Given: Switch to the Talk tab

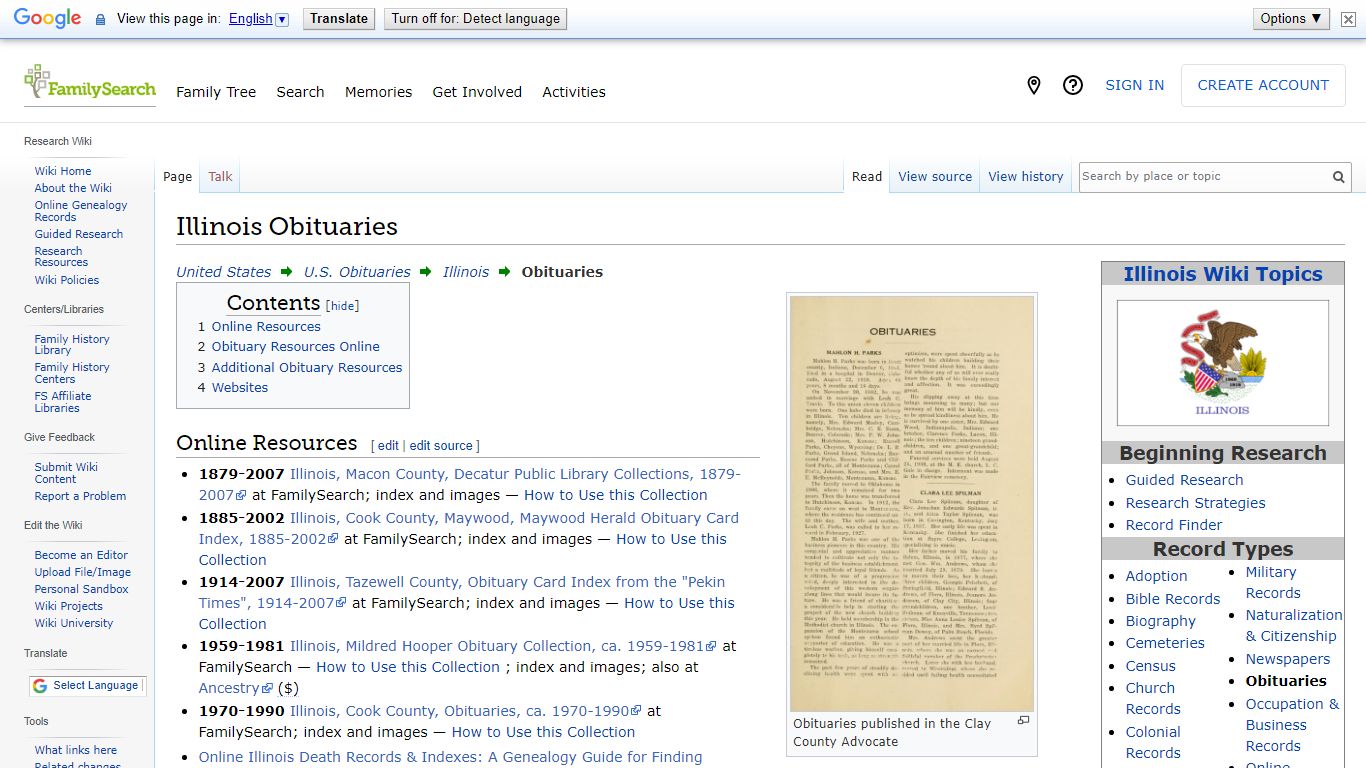Looking at the screenshot, I should click(x=220, y=177).
